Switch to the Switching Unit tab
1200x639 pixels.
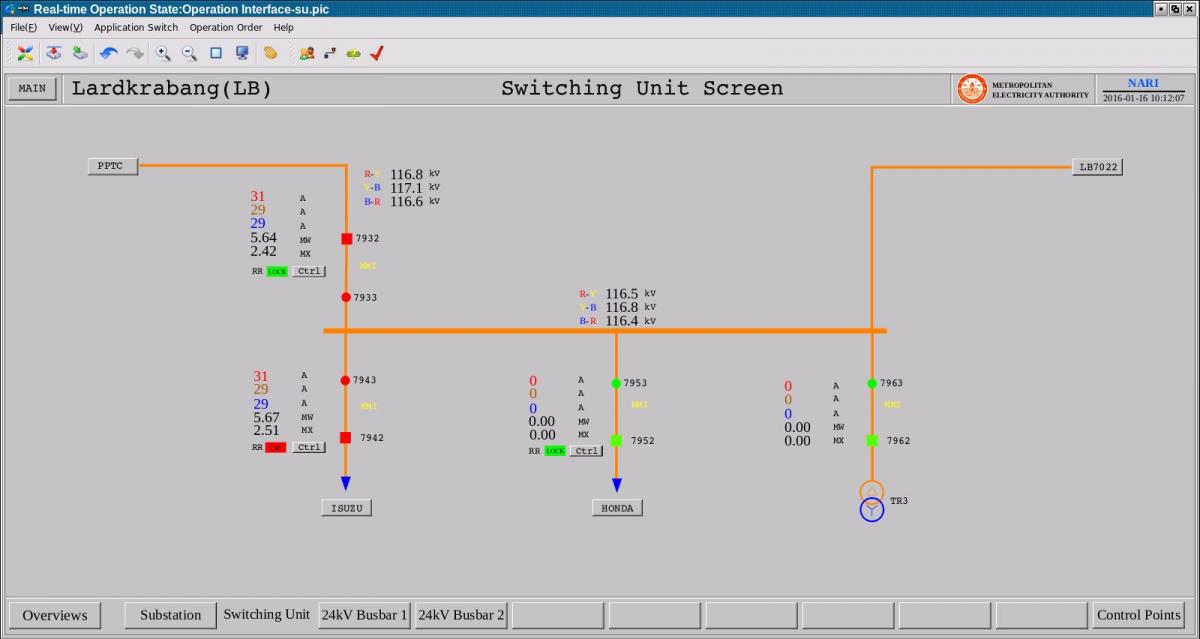[266, 614]
